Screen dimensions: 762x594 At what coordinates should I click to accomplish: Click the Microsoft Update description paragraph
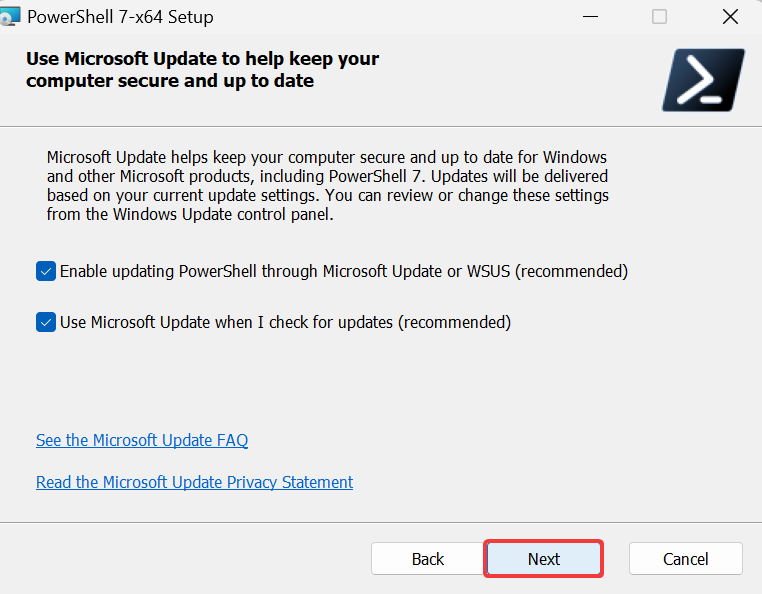coord(328,186)
